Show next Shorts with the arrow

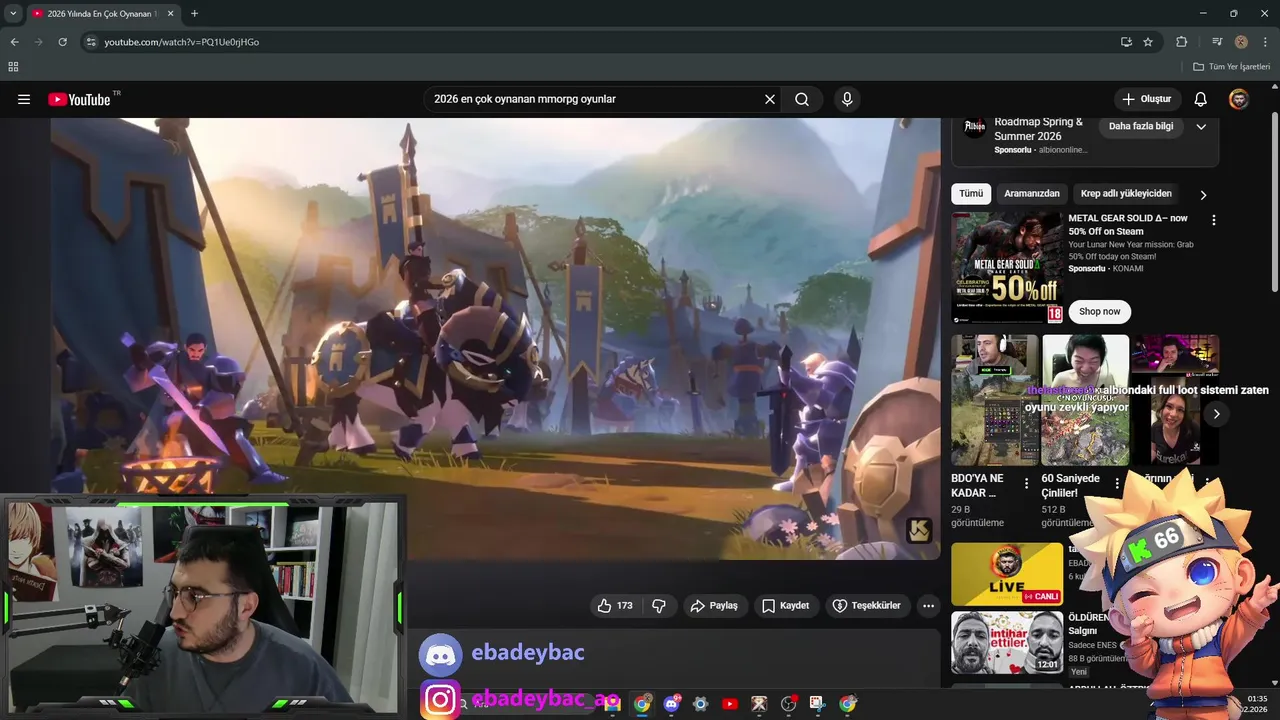(1216, 414)
